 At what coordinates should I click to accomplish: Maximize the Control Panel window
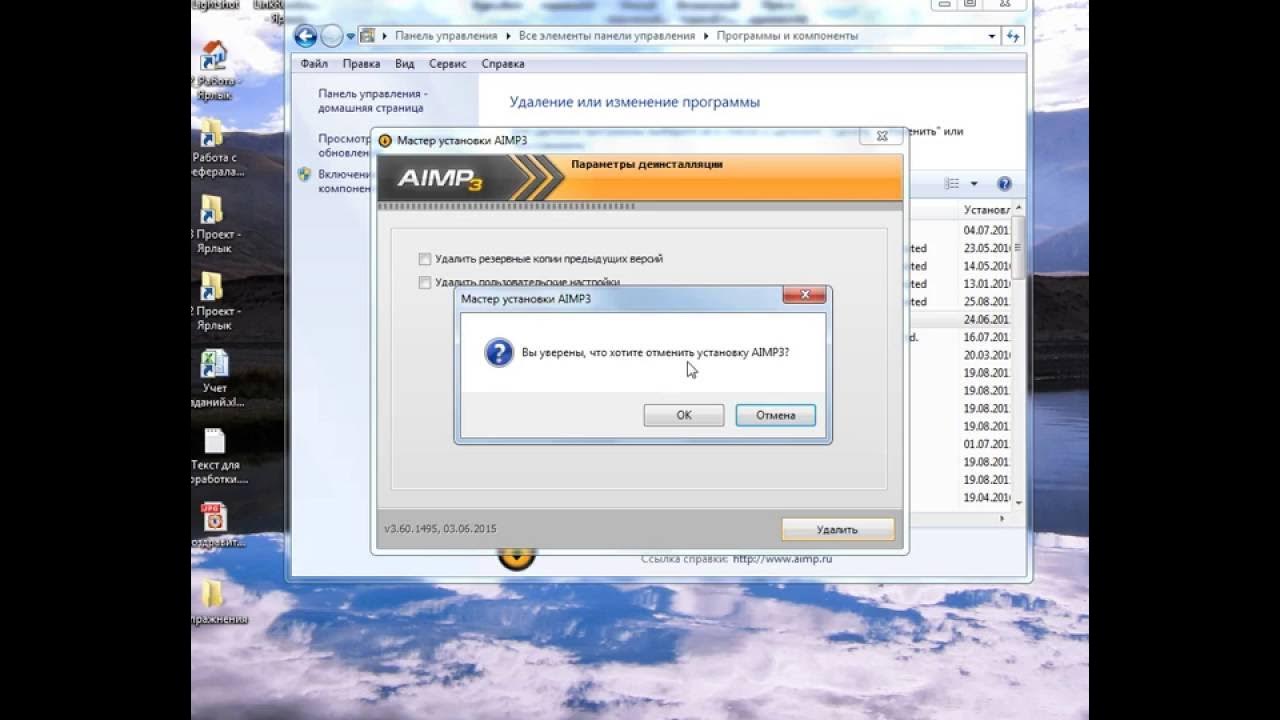(x=969, y=4)
